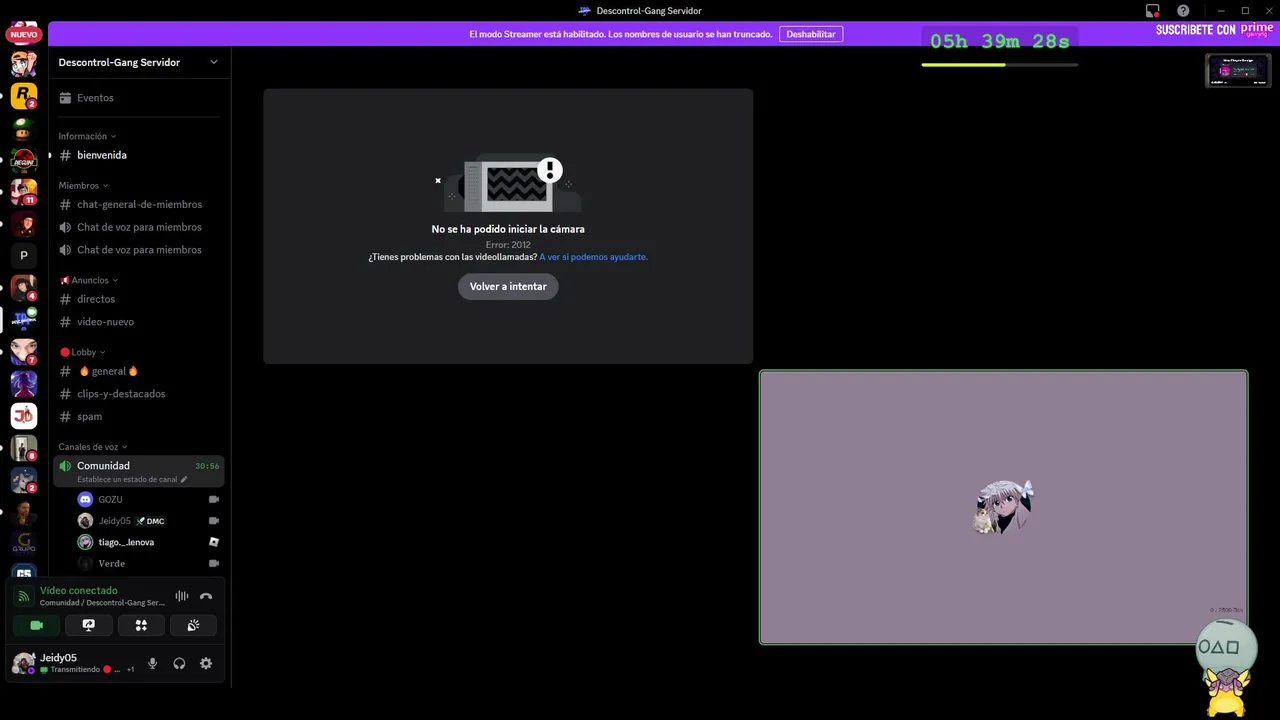This screenshot has height=720, width=1280.
Task: Open the Rockstar 'R' server icon
Action: tap(24, 96)
